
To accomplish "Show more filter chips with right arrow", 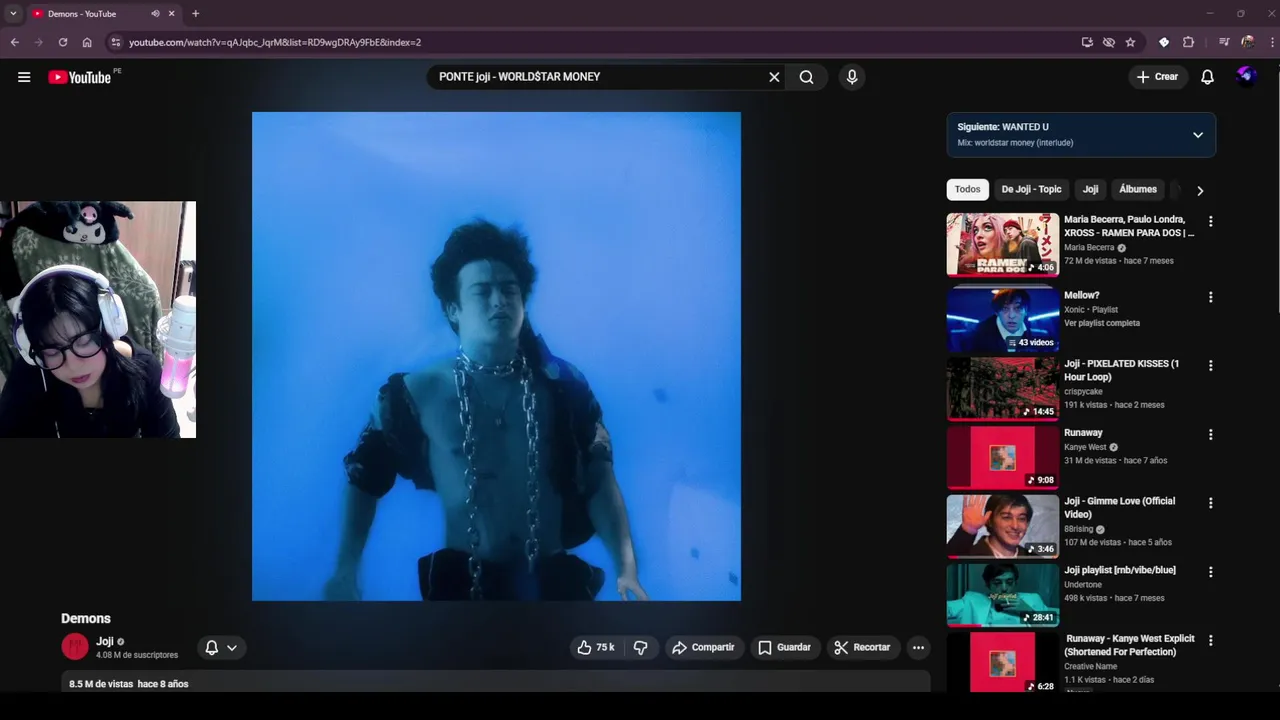I will pyautogui.click(x=1200, y=190).
